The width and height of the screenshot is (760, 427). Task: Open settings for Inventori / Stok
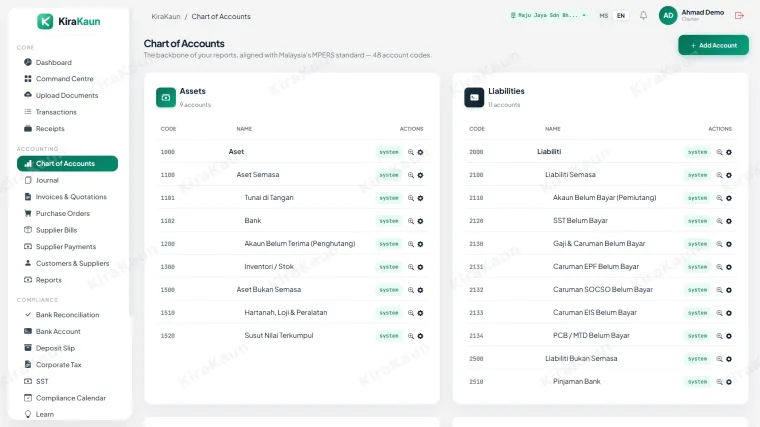[x=420, y=267]
